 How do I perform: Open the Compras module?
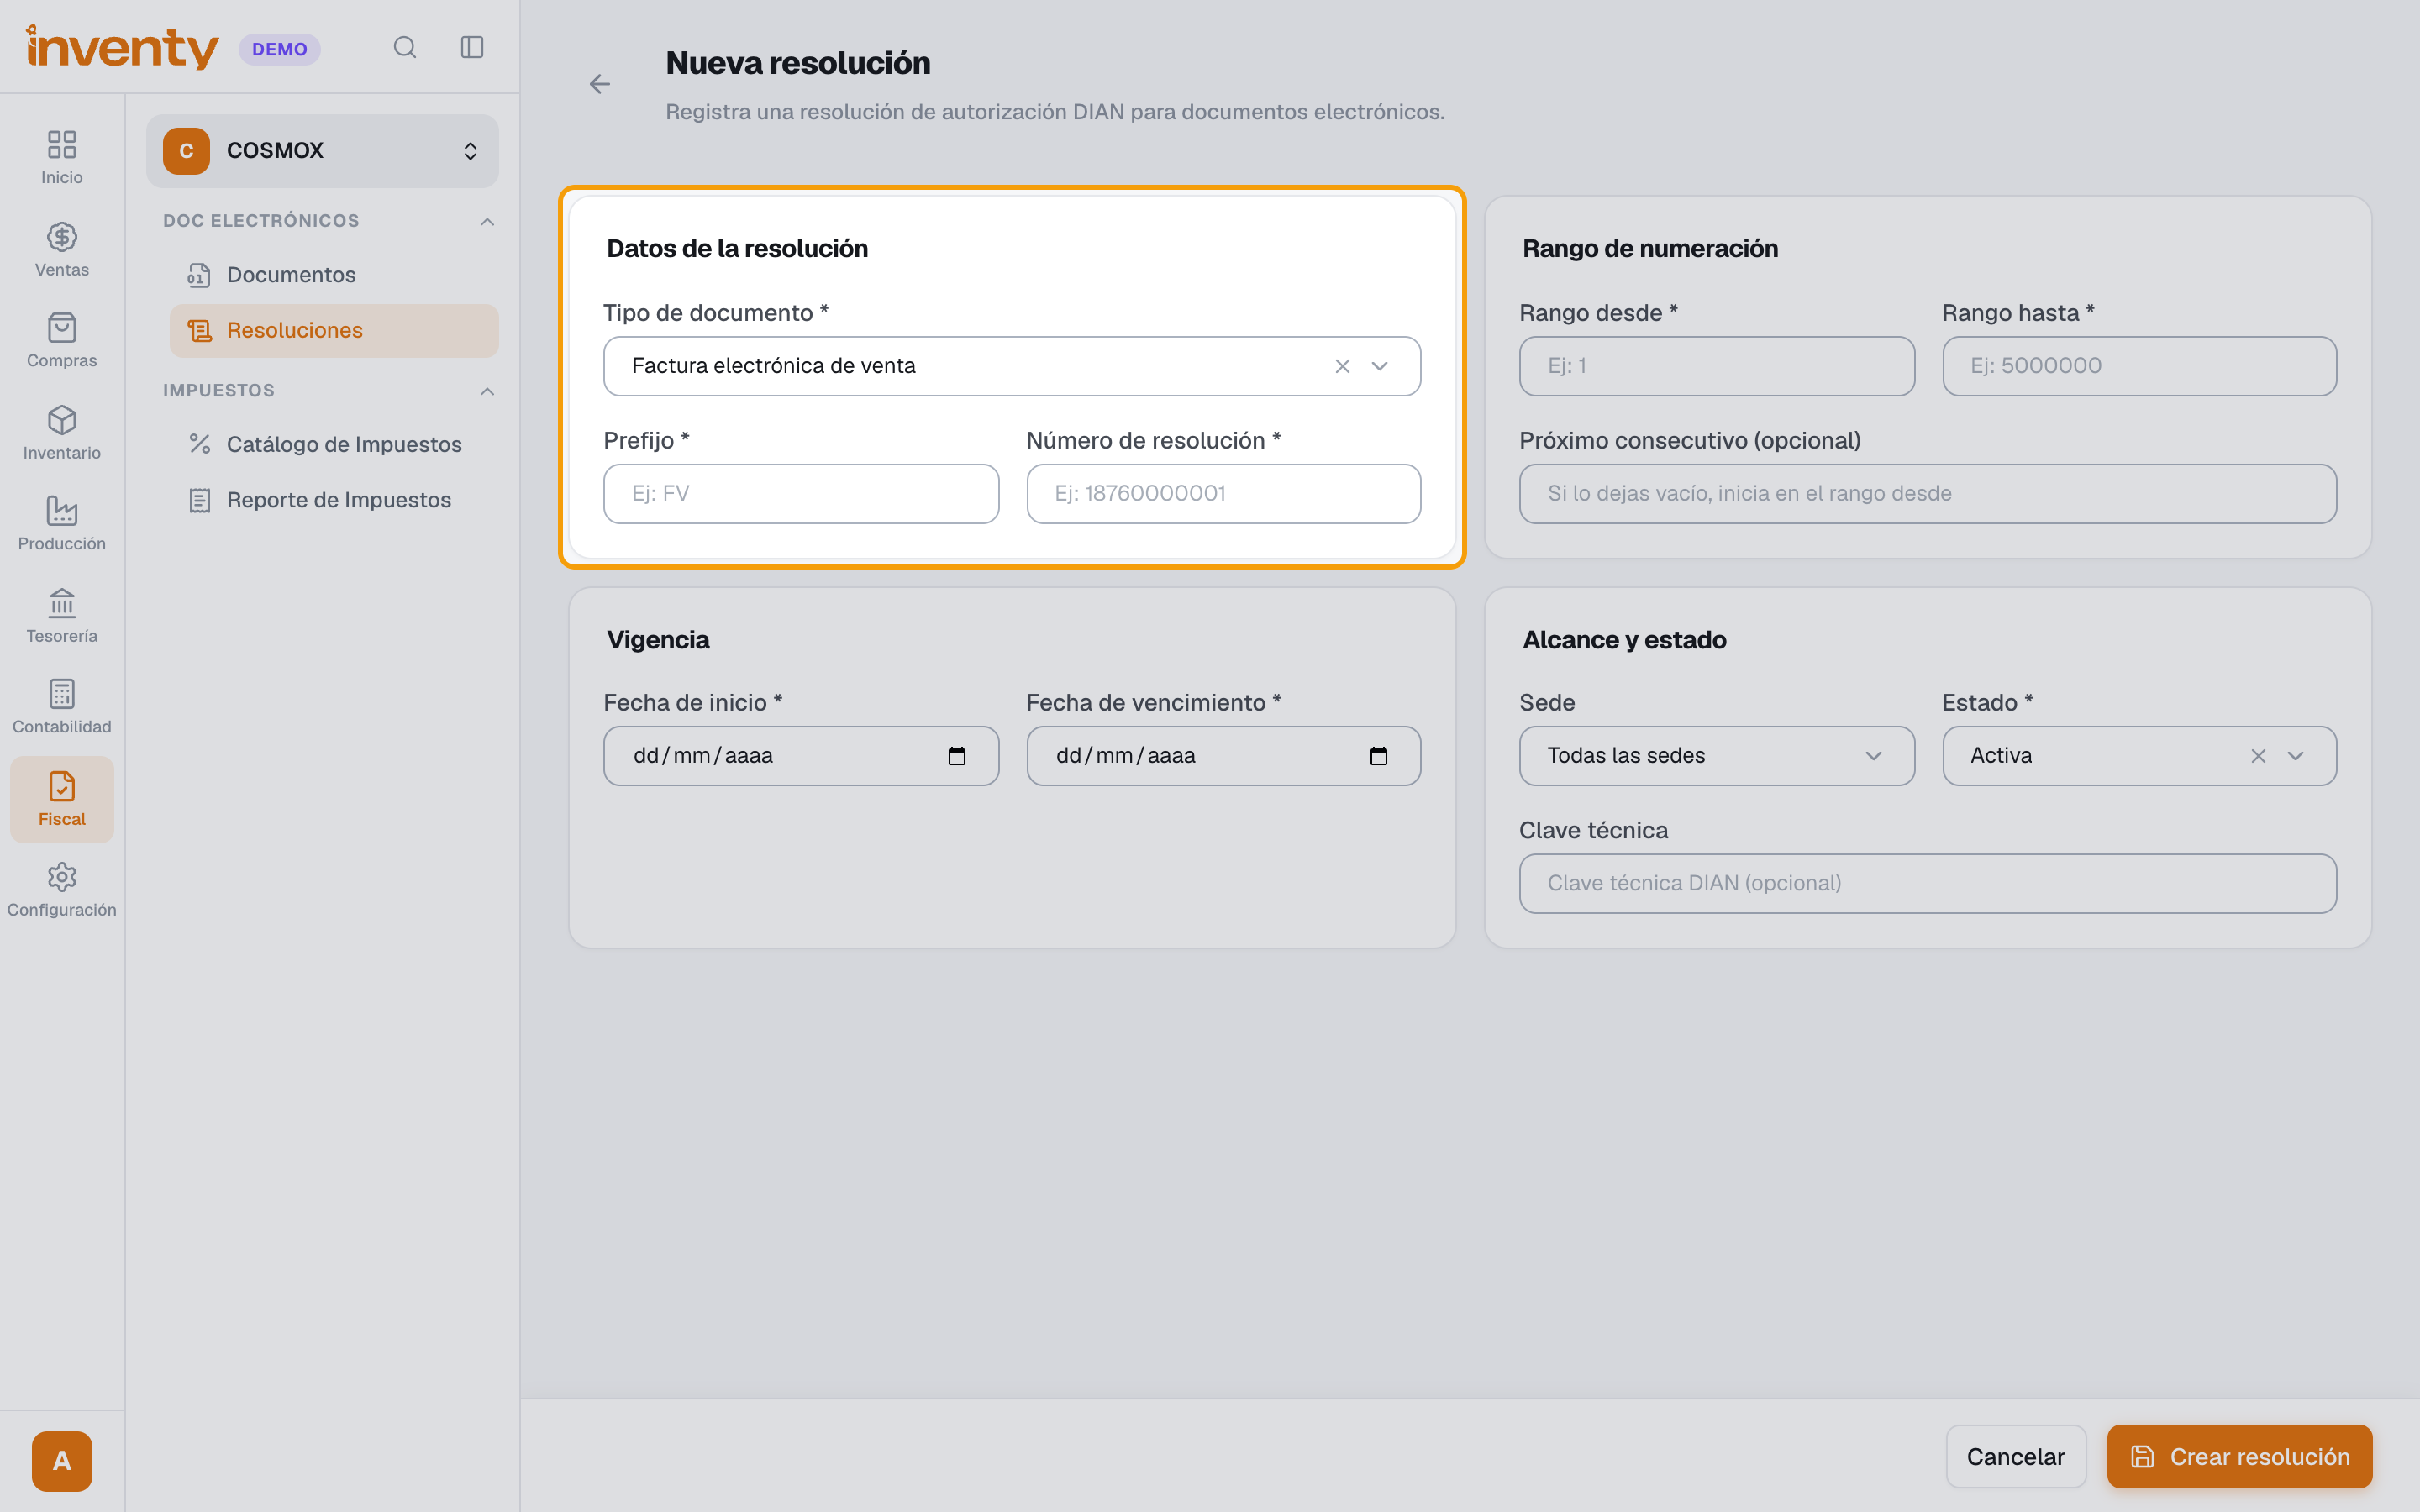point(62,340)
